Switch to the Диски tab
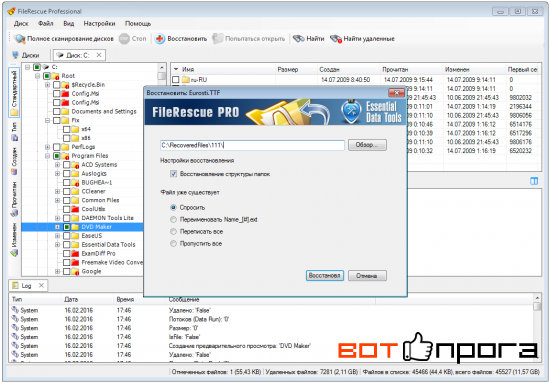This screenshot has height=383, width=550. (x=26, y=55)
